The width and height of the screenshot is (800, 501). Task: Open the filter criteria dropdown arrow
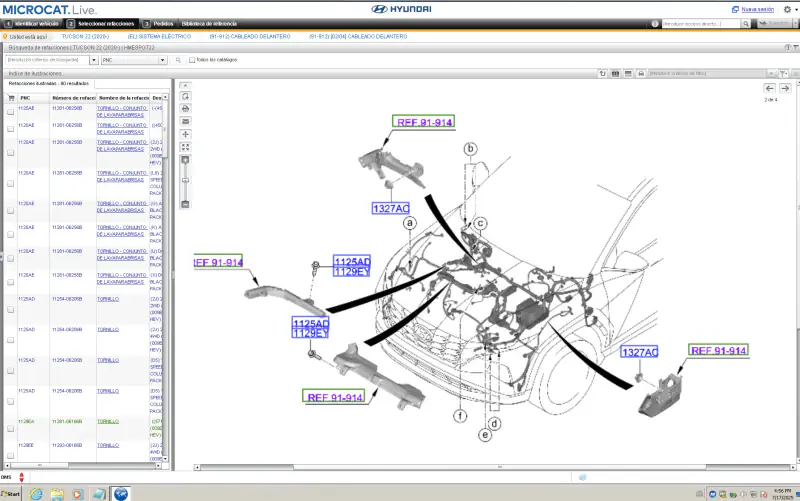point(769,73)
